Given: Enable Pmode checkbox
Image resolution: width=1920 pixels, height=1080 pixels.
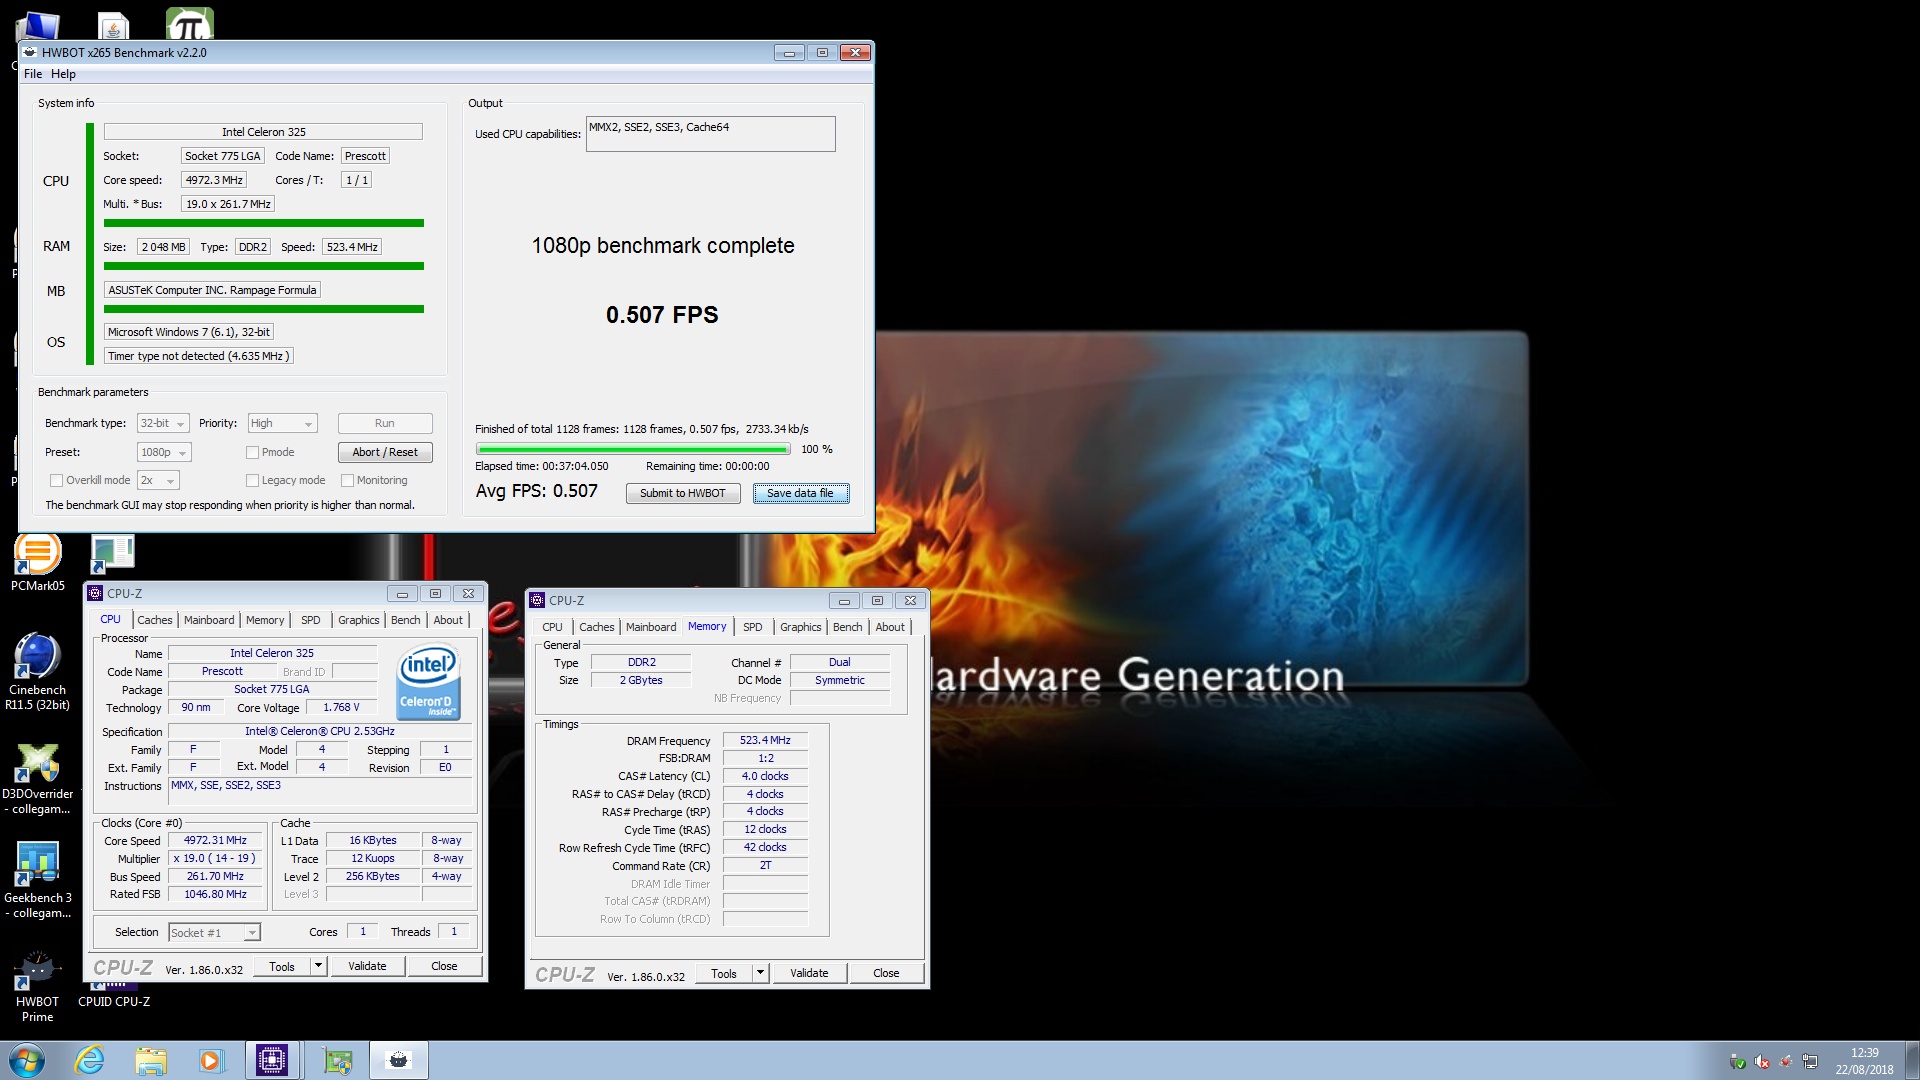Looking at the screenshot, I should point(253,452).
